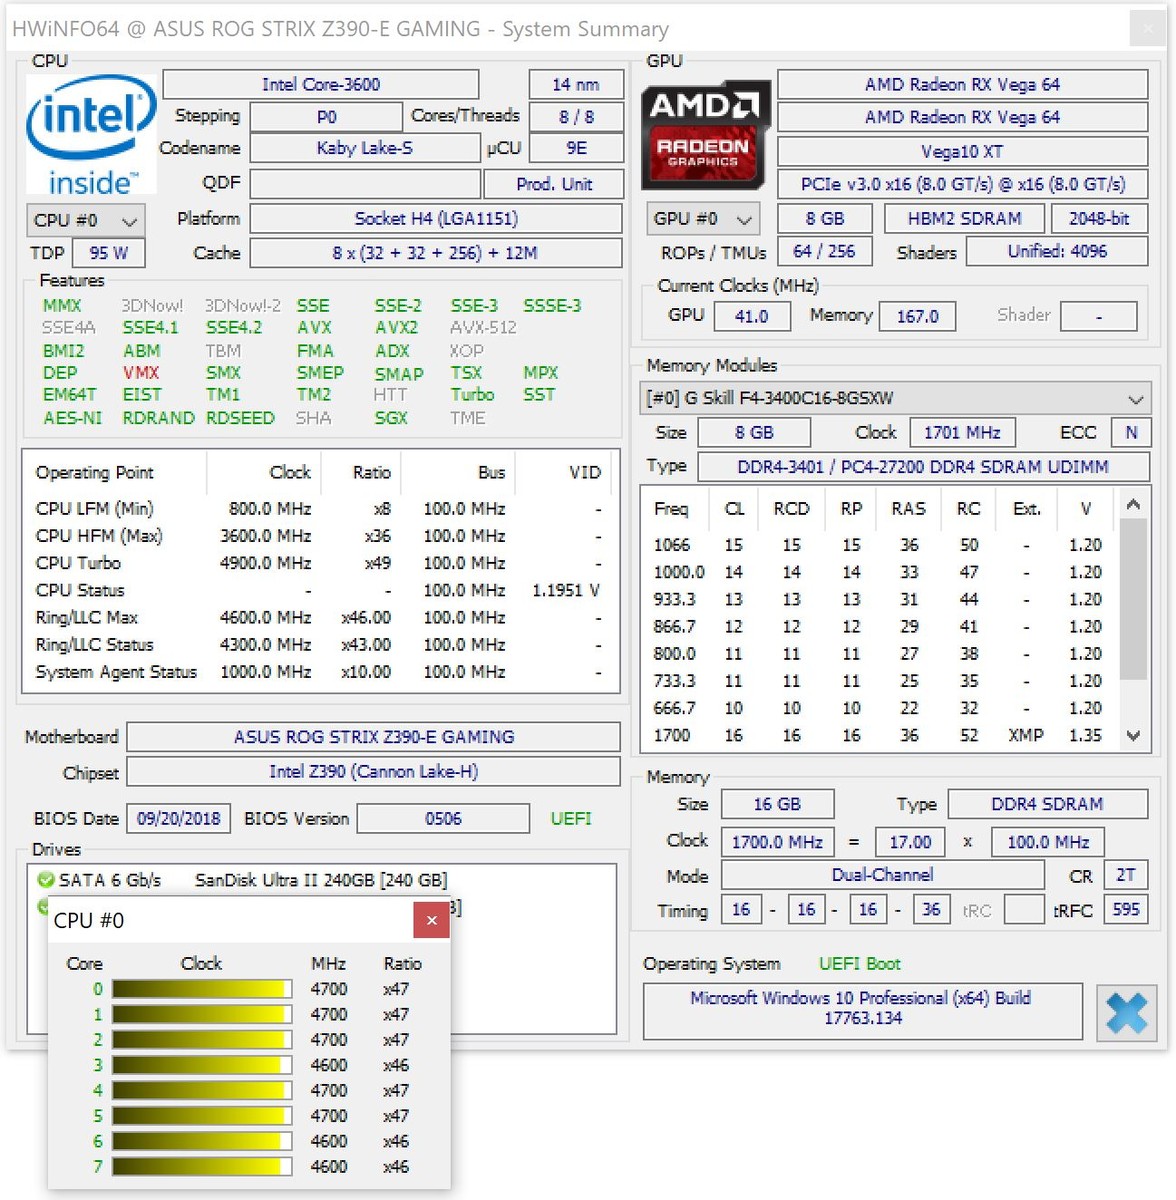1176x1200 pixels.
Task: Click the green UEFI label beside BIOS Version
Action: [571, 818]
